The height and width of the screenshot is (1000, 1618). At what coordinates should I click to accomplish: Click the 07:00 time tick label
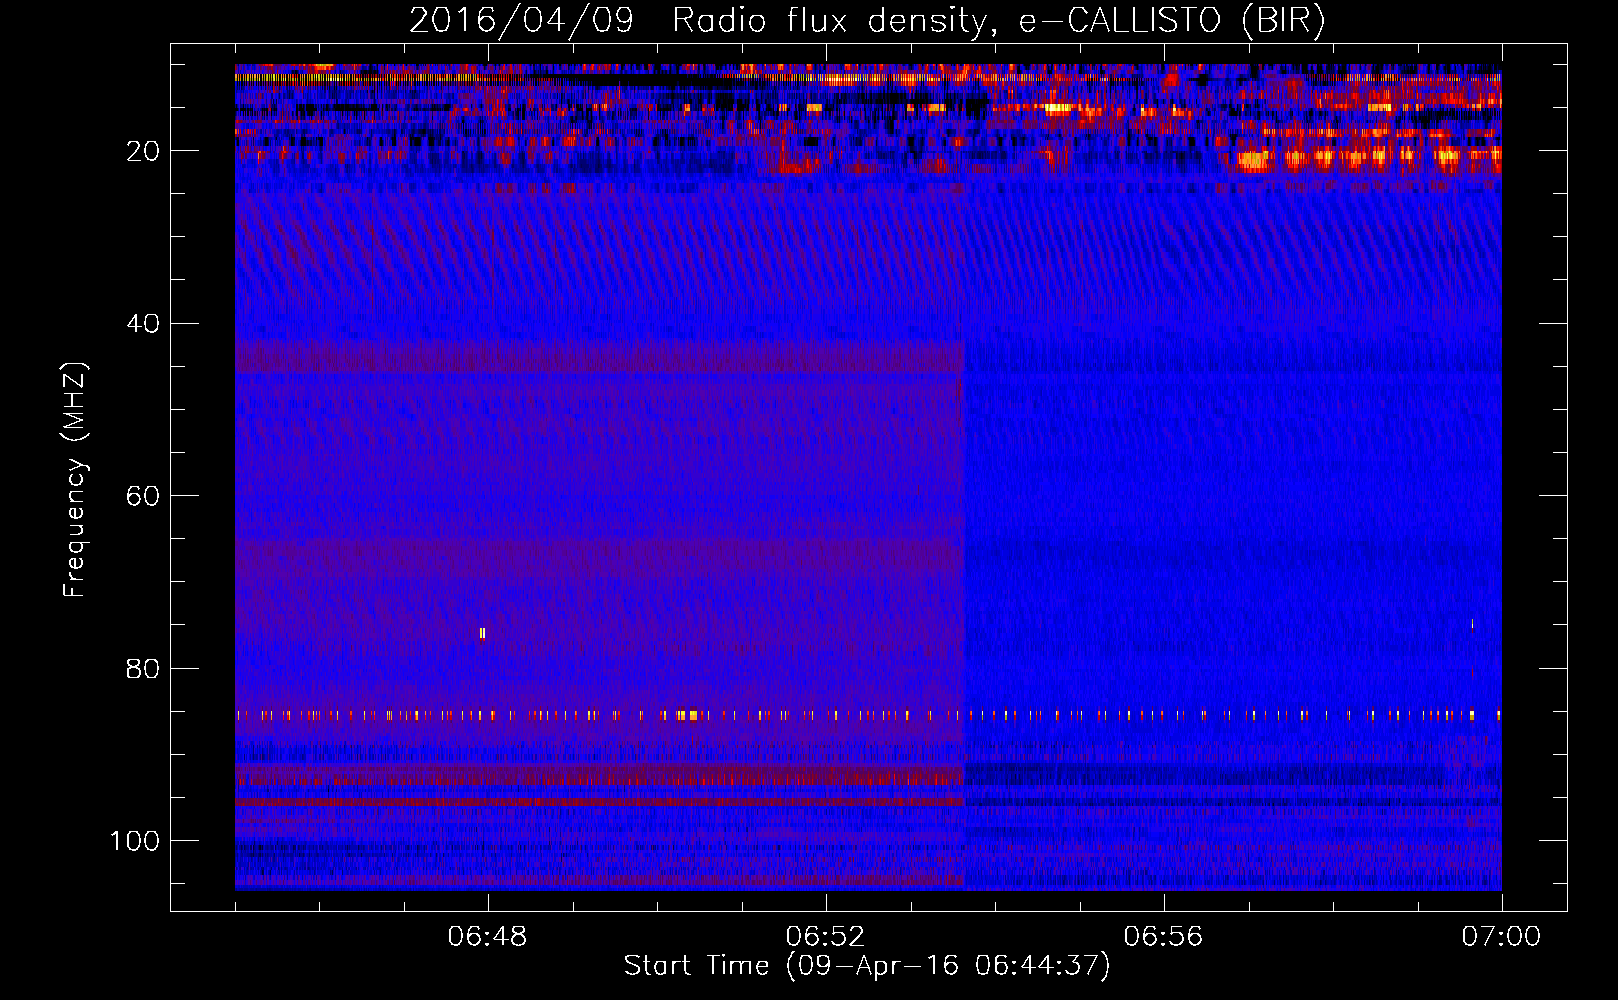click(x=1502, y=937)
